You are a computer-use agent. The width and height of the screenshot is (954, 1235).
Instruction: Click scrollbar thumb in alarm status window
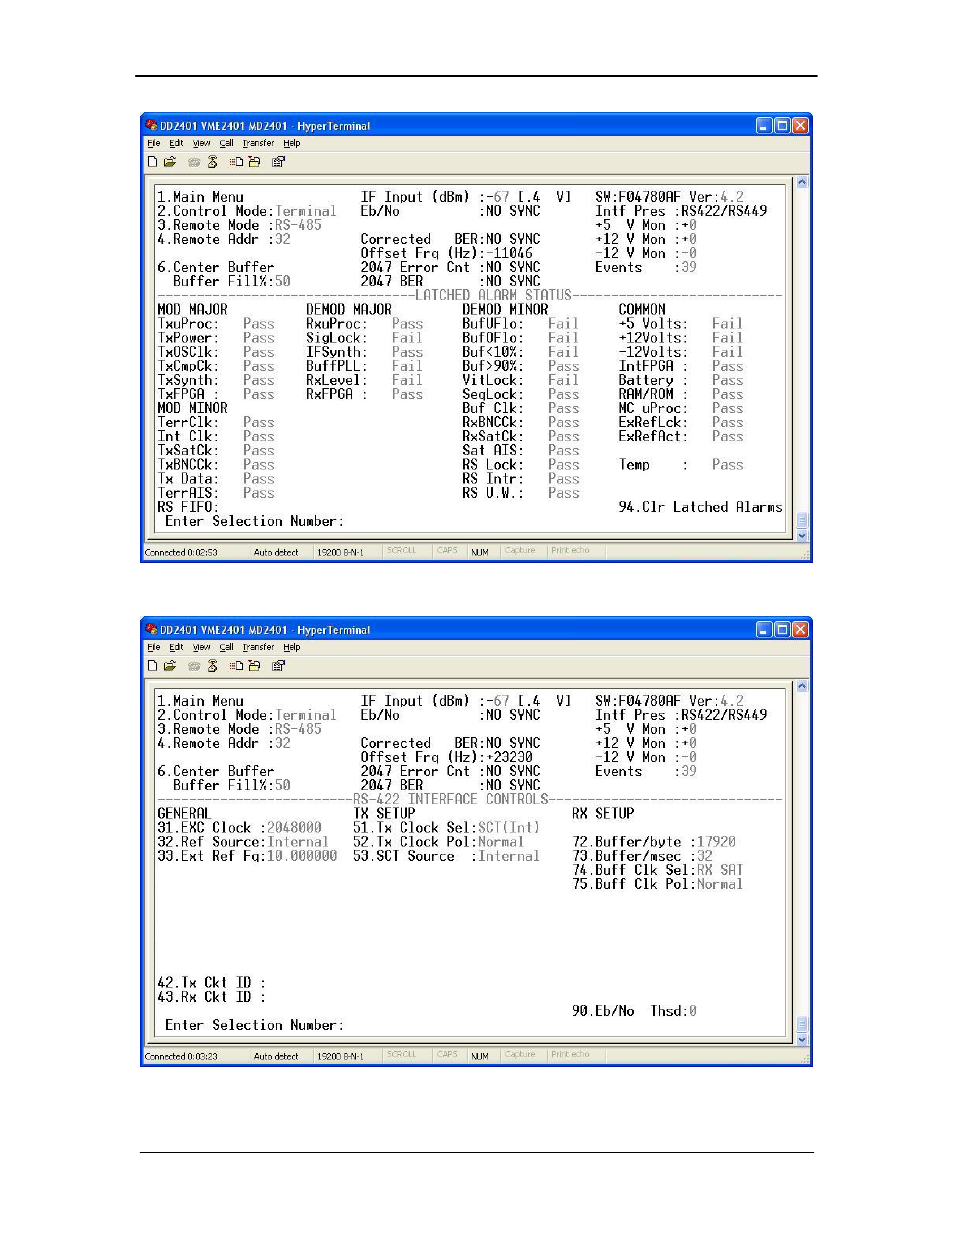(801, 521)
